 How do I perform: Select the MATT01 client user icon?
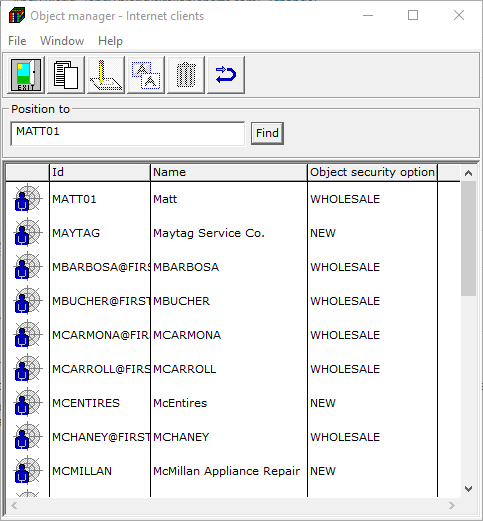point(28,198)
